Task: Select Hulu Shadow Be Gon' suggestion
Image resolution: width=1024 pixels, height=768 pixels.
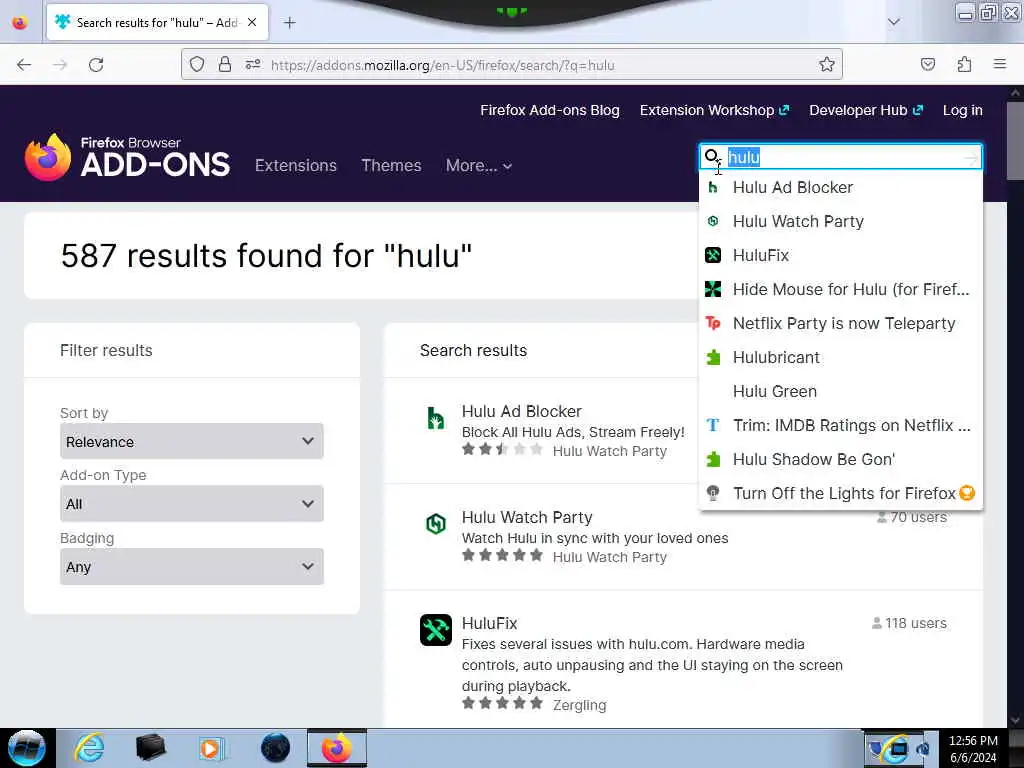Action: [x=840, y=459]
